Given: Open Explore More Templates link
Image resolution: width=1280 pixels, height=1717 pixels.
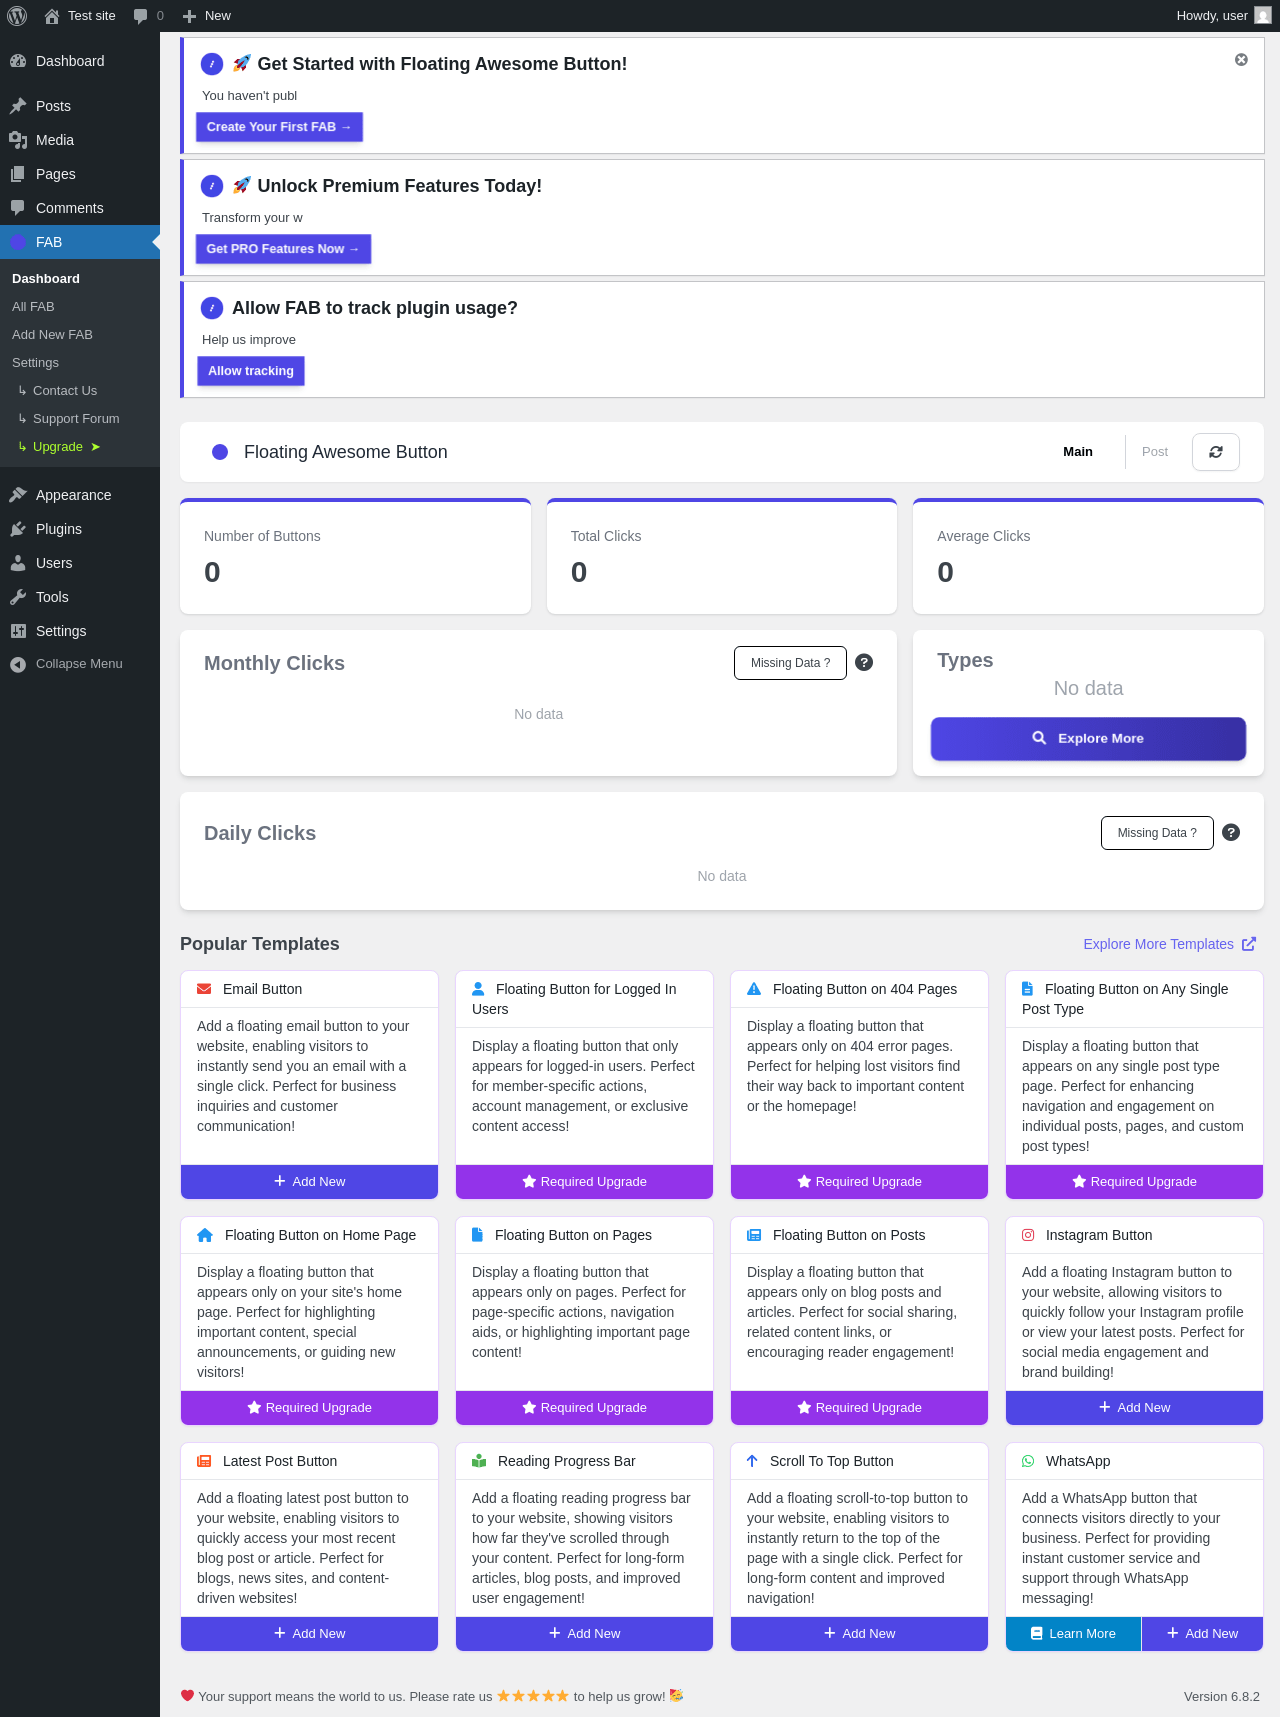Looking at the screenshot, I should [x=1169, y=944].
